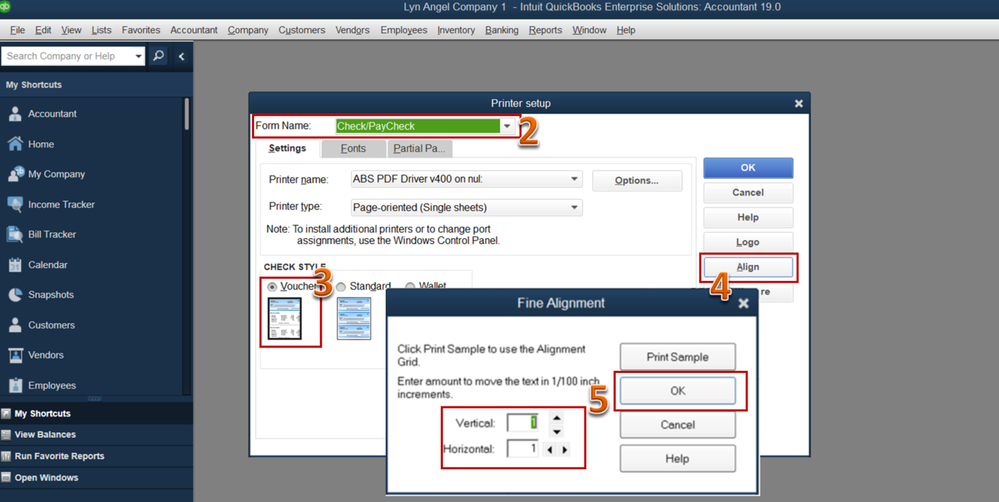Click the Vertical value input field
999x502 pixels.
(522, 422)
